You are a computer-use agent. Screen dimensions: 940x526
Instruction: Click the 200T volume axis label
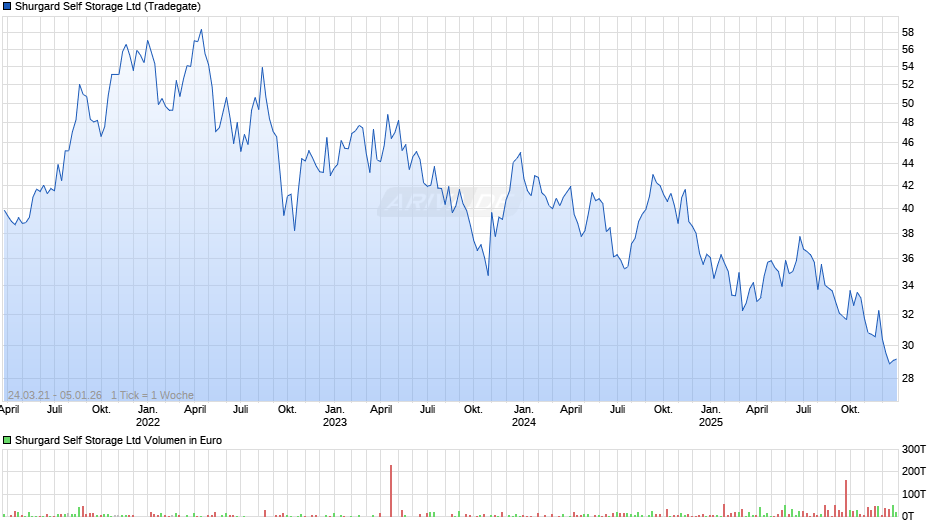tap(914, 471)
